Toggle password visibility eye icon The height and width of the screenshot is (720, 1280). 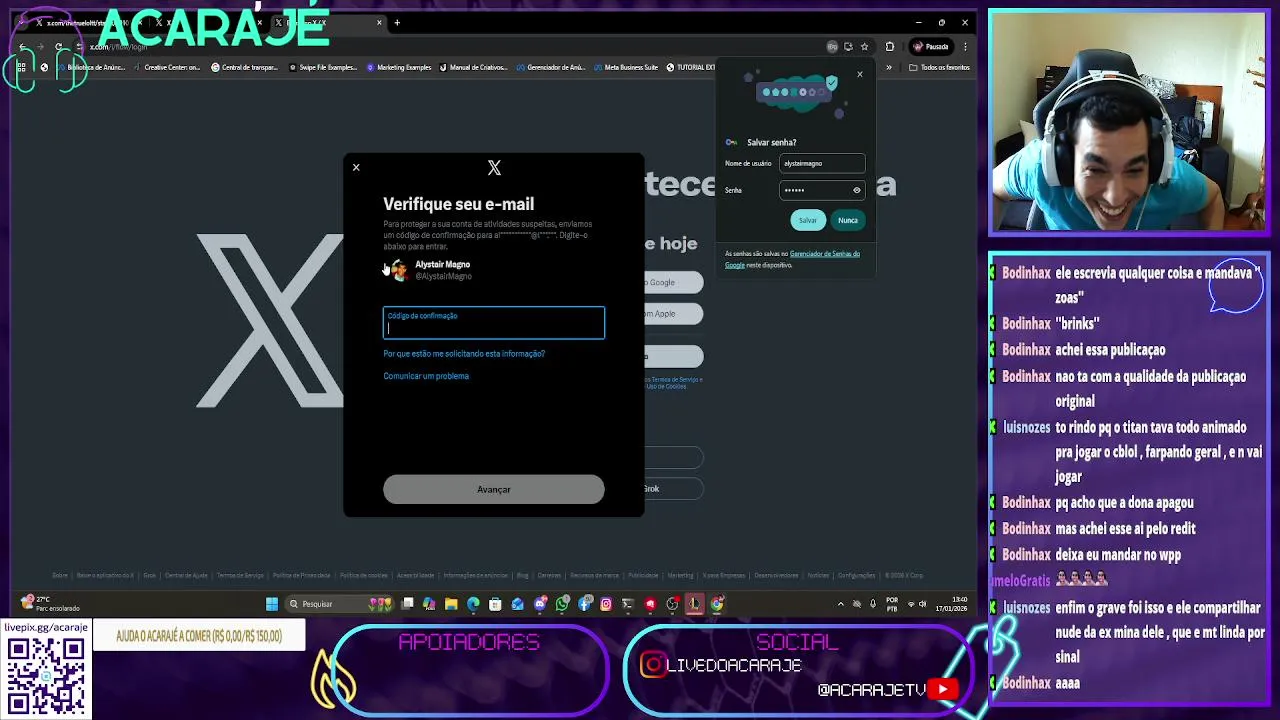tap(856, 190)
